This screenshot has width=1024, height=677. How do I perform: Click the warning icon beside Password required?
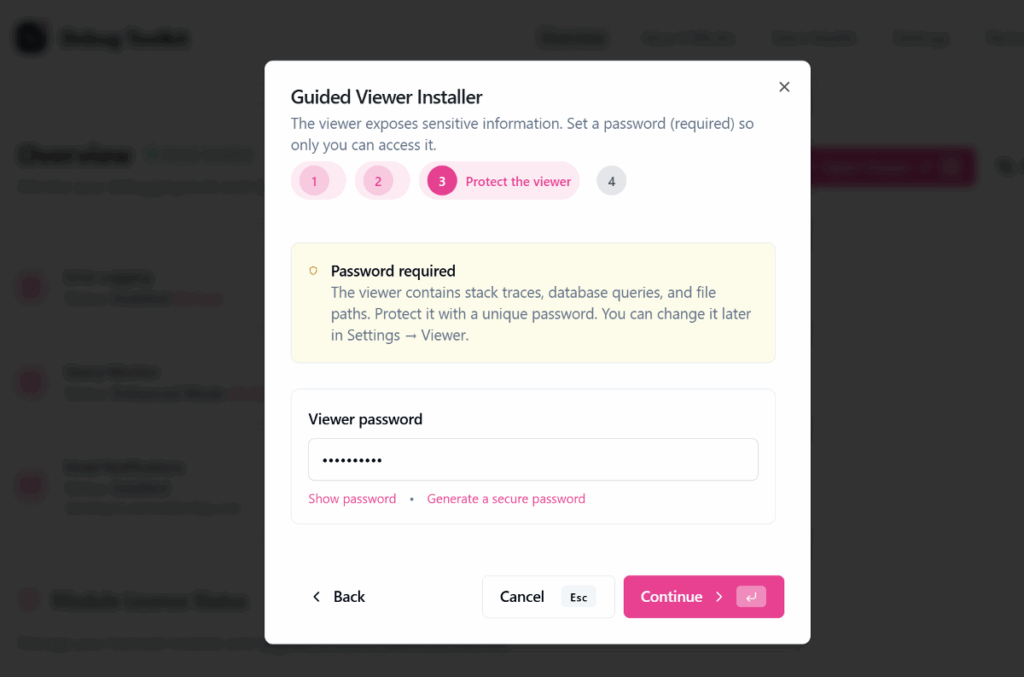pos(313,270)
